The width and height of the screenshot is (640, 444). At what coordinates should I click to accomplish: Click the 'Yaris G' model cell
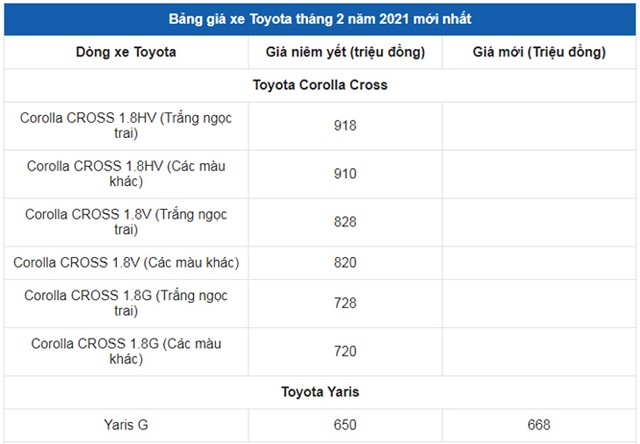tap(126, 425)
